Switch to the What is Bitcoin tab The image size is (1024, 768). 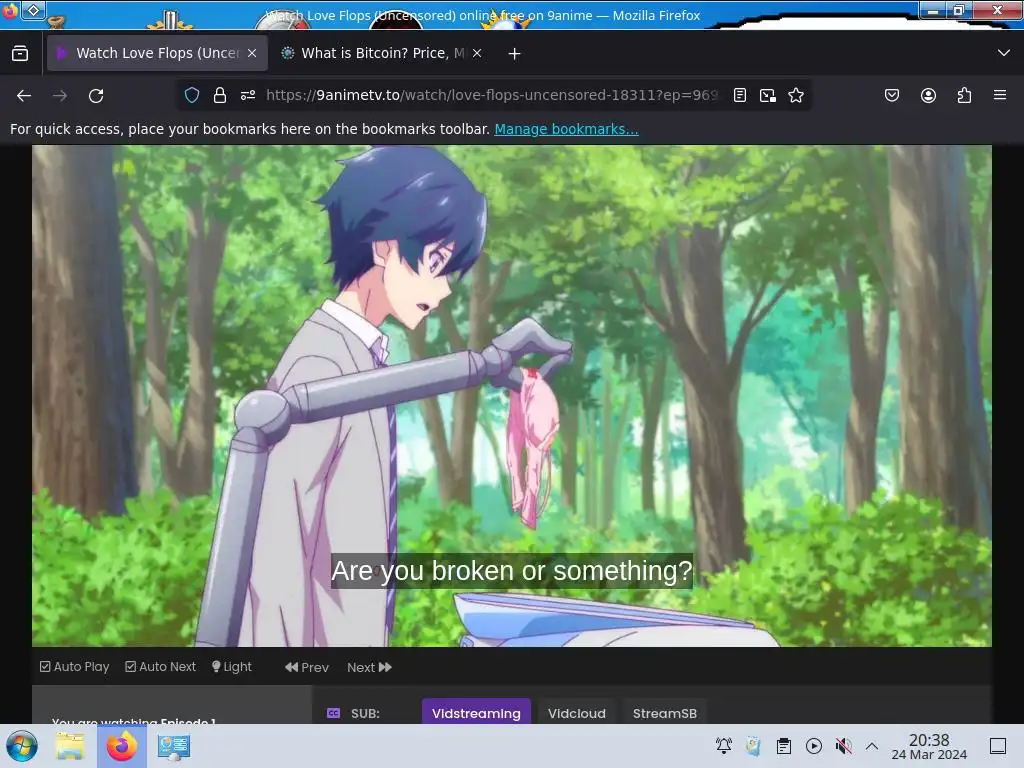383,54
